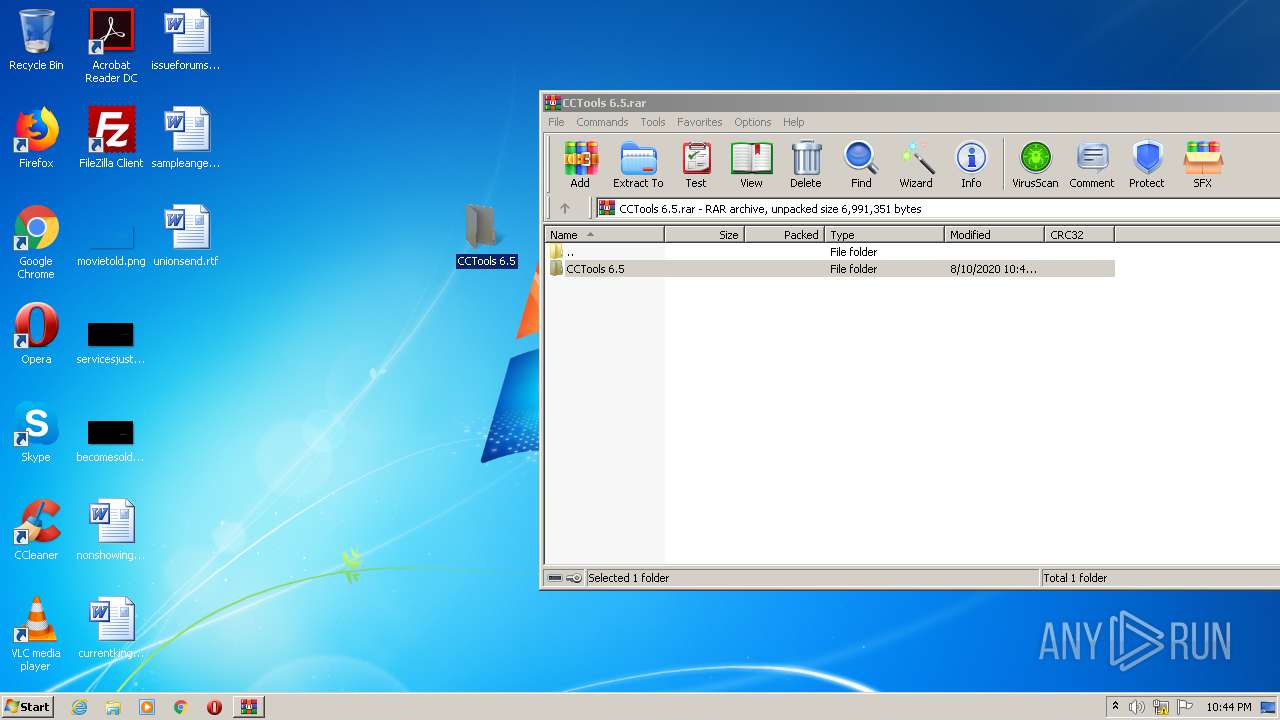Open the File menu
1280x720 pixels.
coord(556,122)
